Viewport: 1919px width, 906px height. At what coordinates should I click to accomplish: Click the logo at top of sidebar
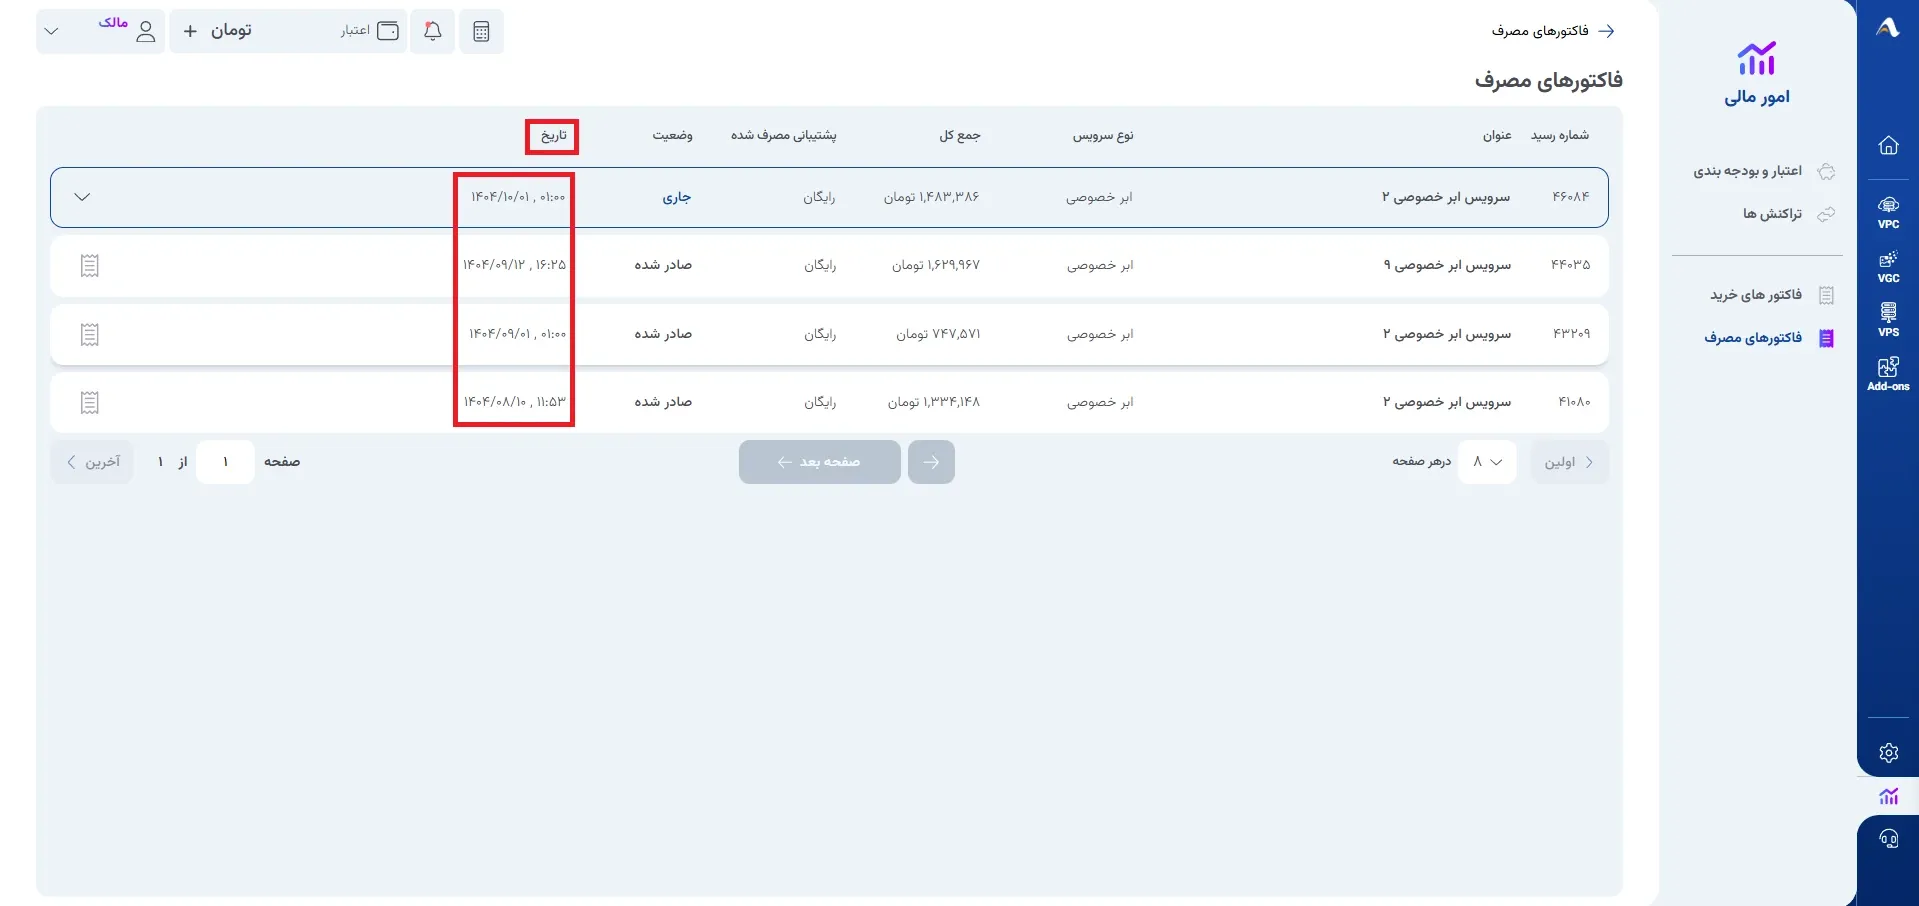1888,28
